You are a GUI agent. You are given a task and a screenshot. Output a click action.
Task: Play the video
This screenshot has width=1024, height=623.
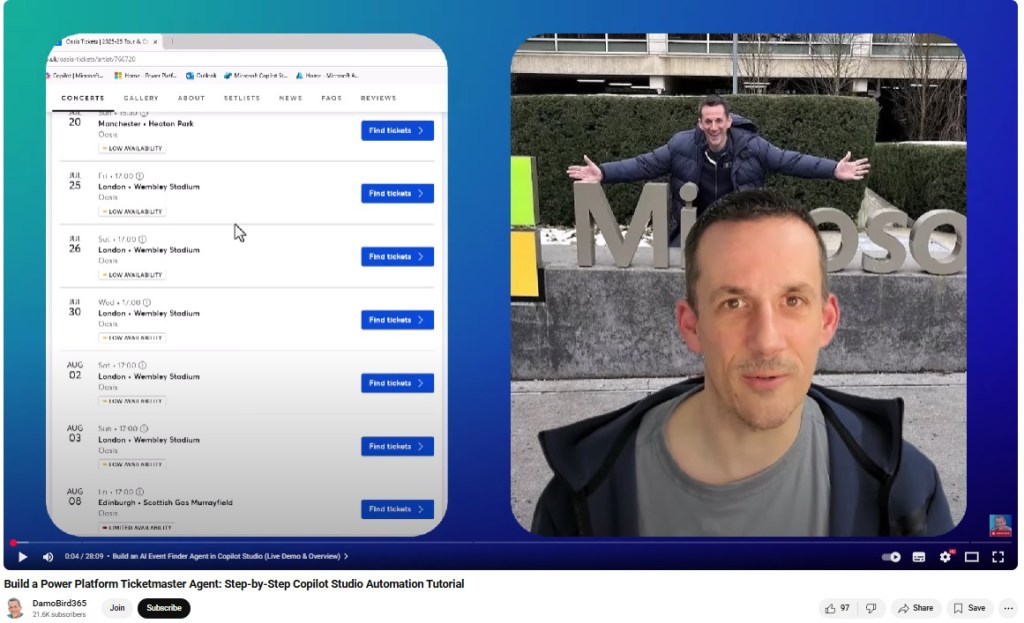(23, 557)
